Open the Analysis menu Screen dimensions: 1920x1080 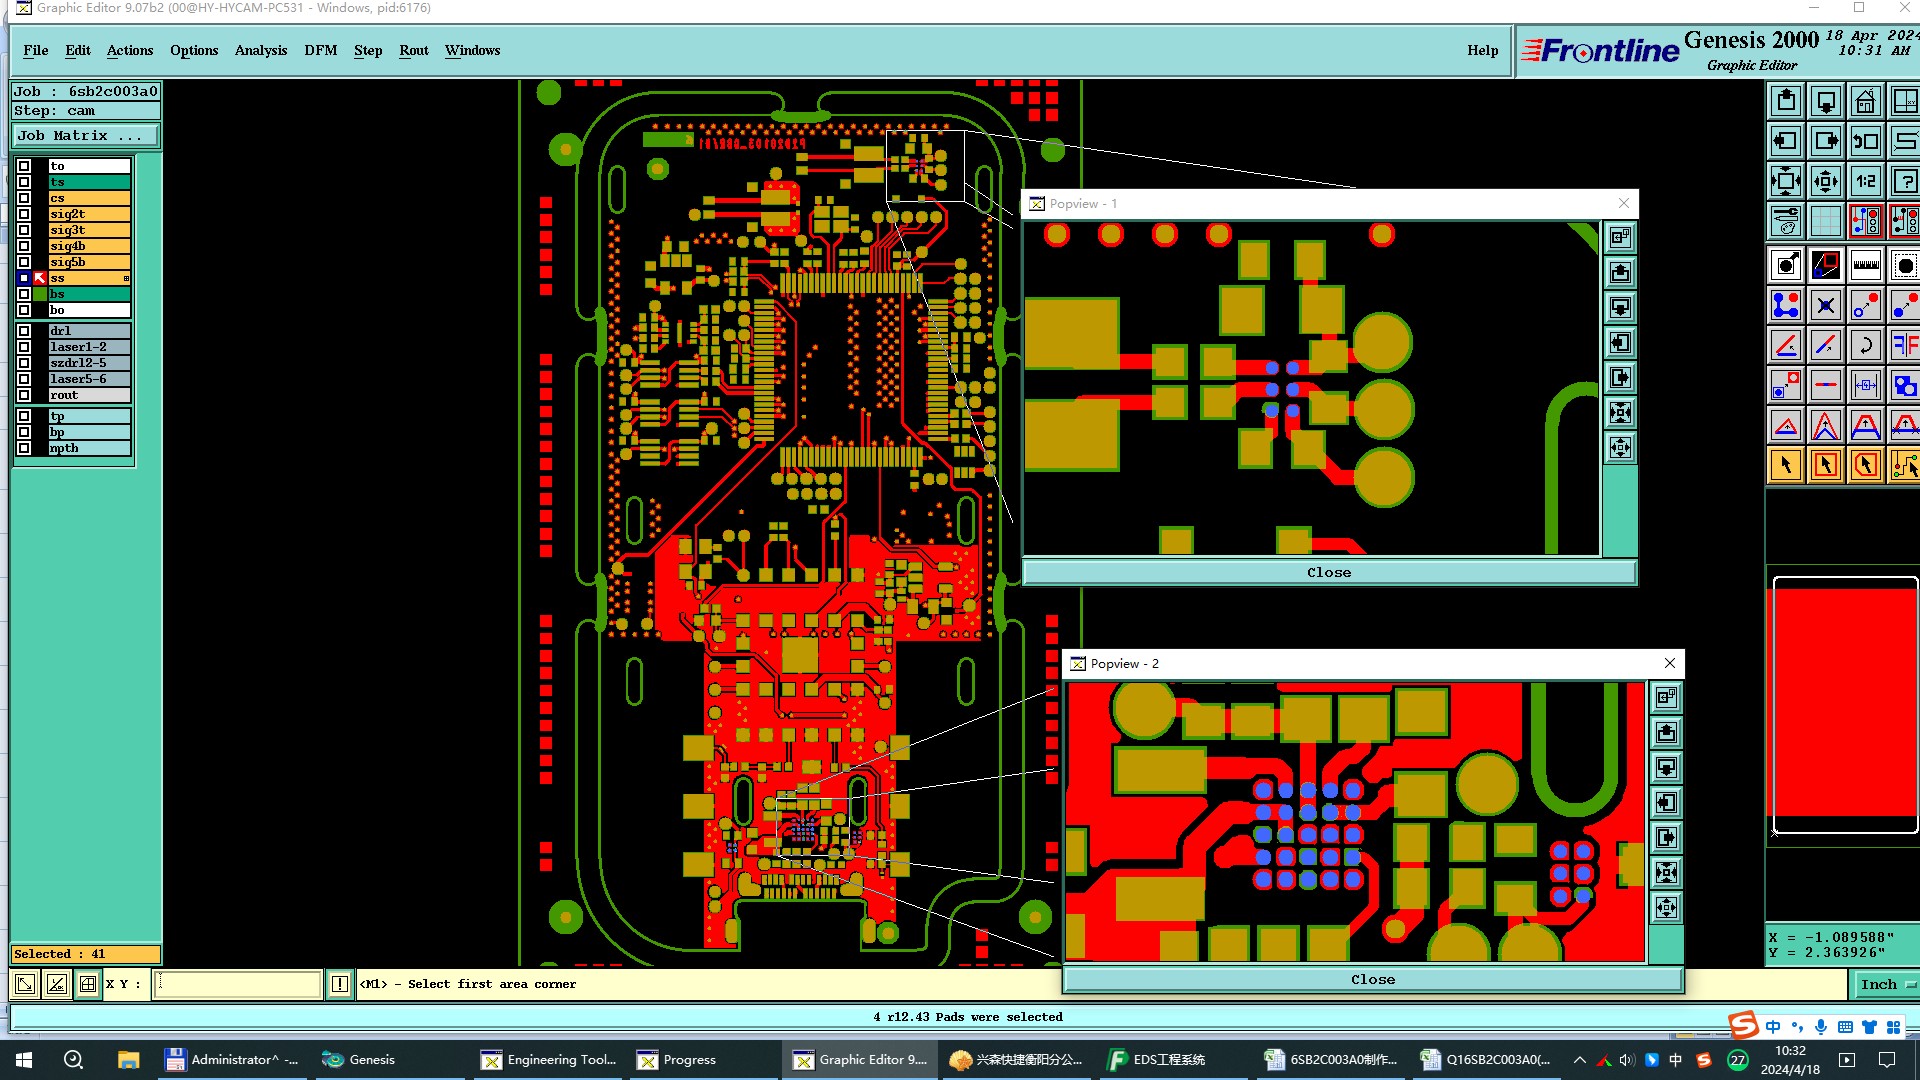tap(261, 50)
